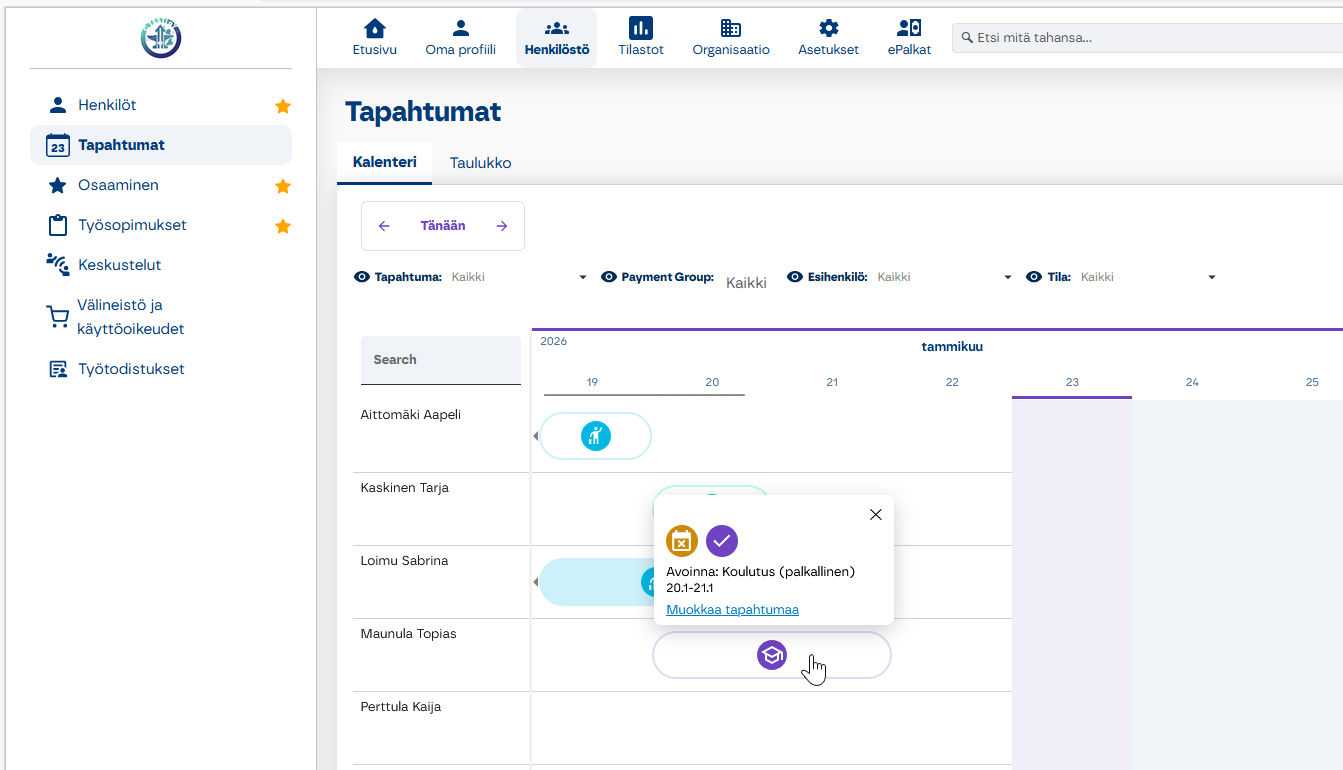Open Työsopimukset in the sidebar
The height and width of the screenshot is (770, 1343).
pos(132,225)
